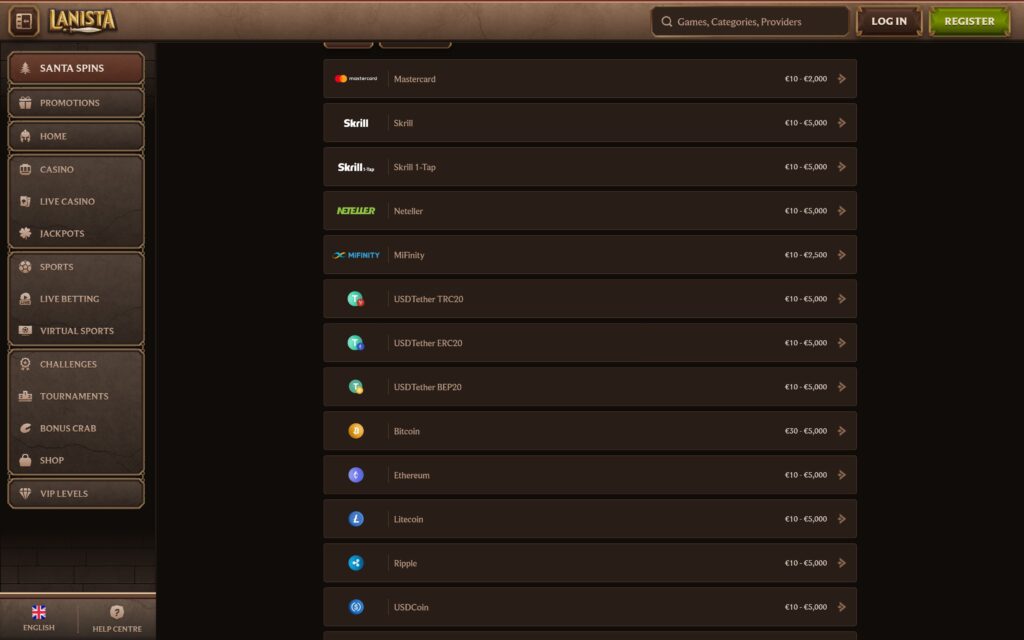Expand the MiFinity row arrow
1024x640 pixels.
click(841, 255)
